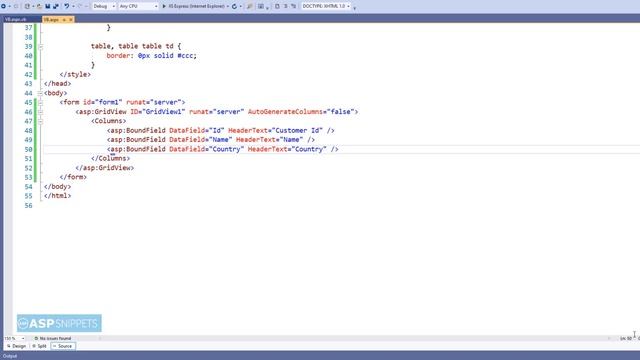
Task: Switch to Design view
Action: click(x=16, y=346)
